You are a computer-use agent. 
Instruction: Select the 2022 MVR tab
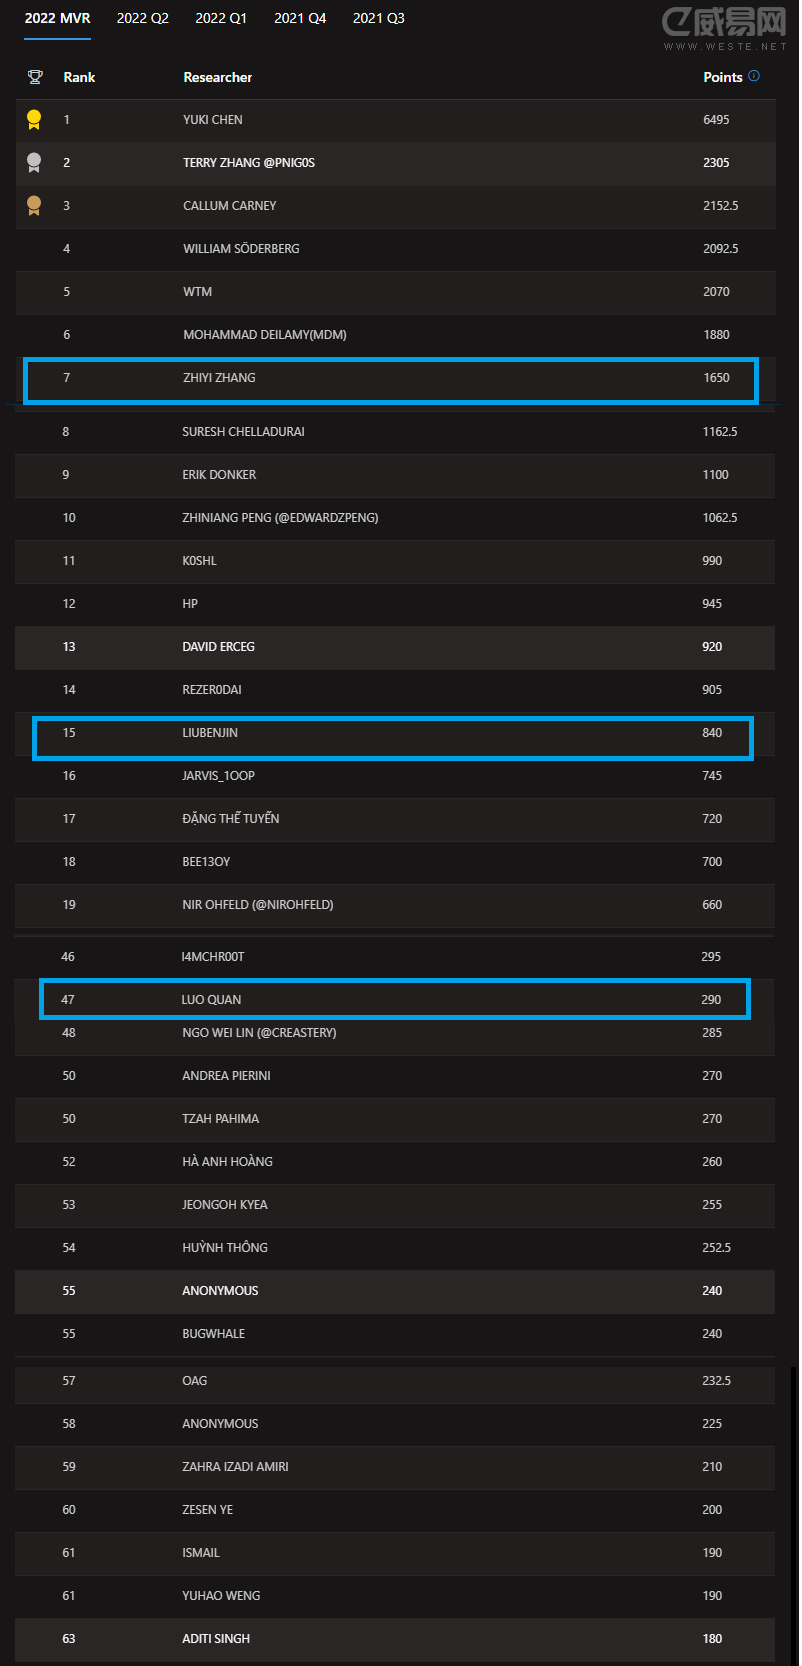tap(57, 19)
